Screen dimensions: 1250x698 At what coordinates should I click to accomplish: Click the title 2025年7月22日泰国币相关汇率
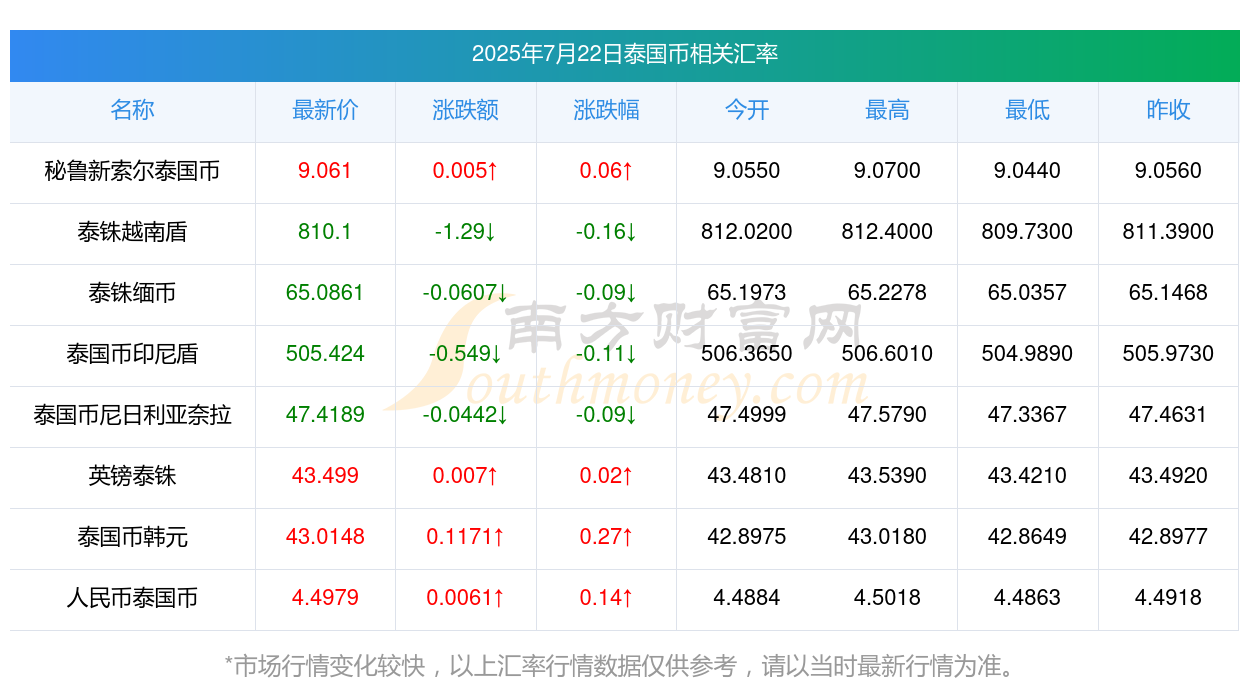pos(625,54)
